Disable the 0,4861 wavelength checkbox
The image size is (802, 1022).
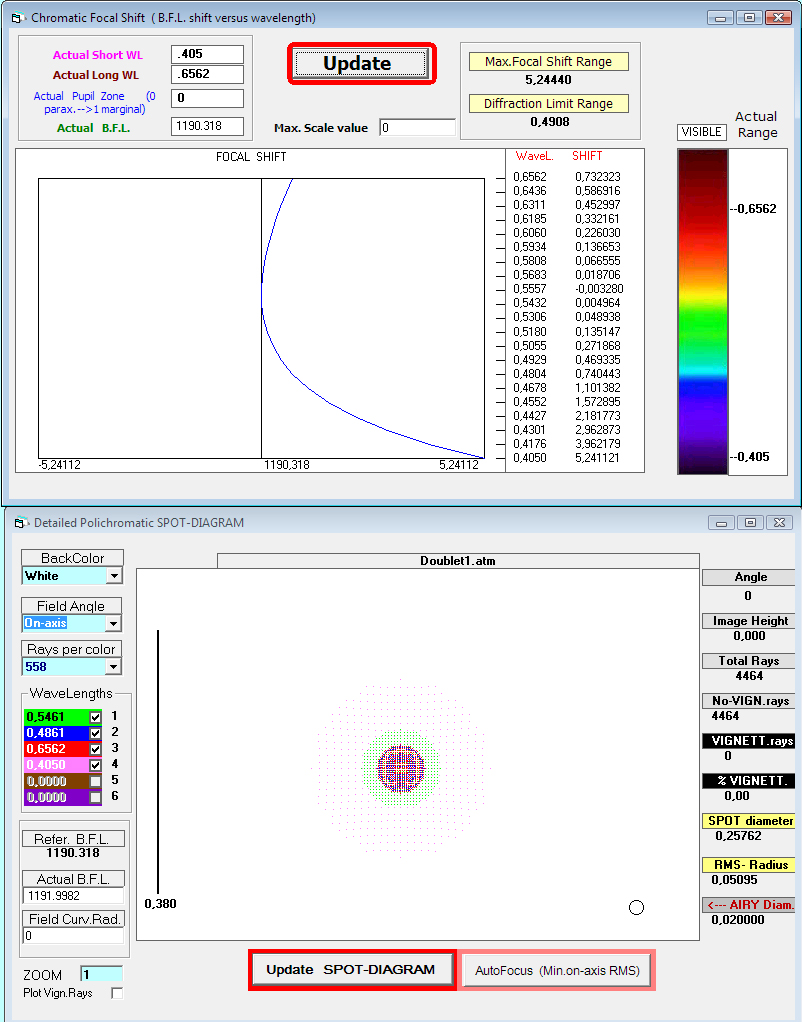[97, 733]
